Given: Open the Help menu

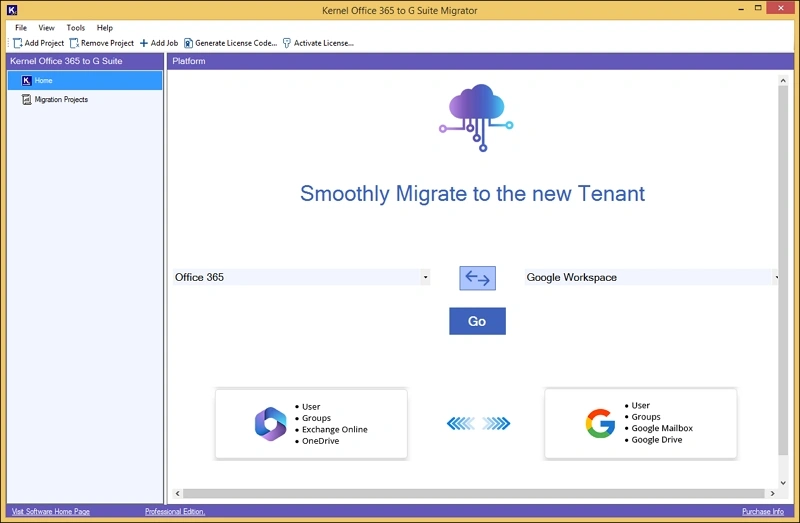Looking at the screenshot, I should tap(105, 28).
